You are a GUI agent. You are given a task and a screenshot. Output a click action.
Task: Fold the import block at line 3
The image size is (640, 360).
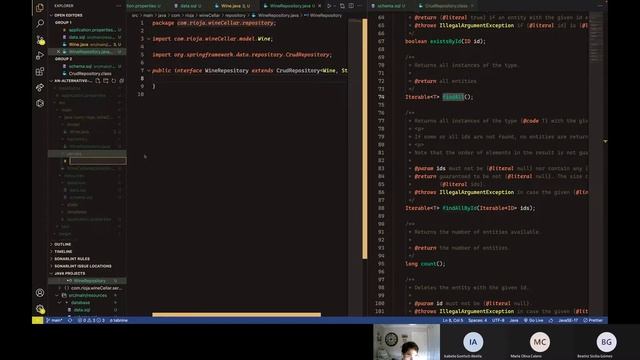click(149, 39)
